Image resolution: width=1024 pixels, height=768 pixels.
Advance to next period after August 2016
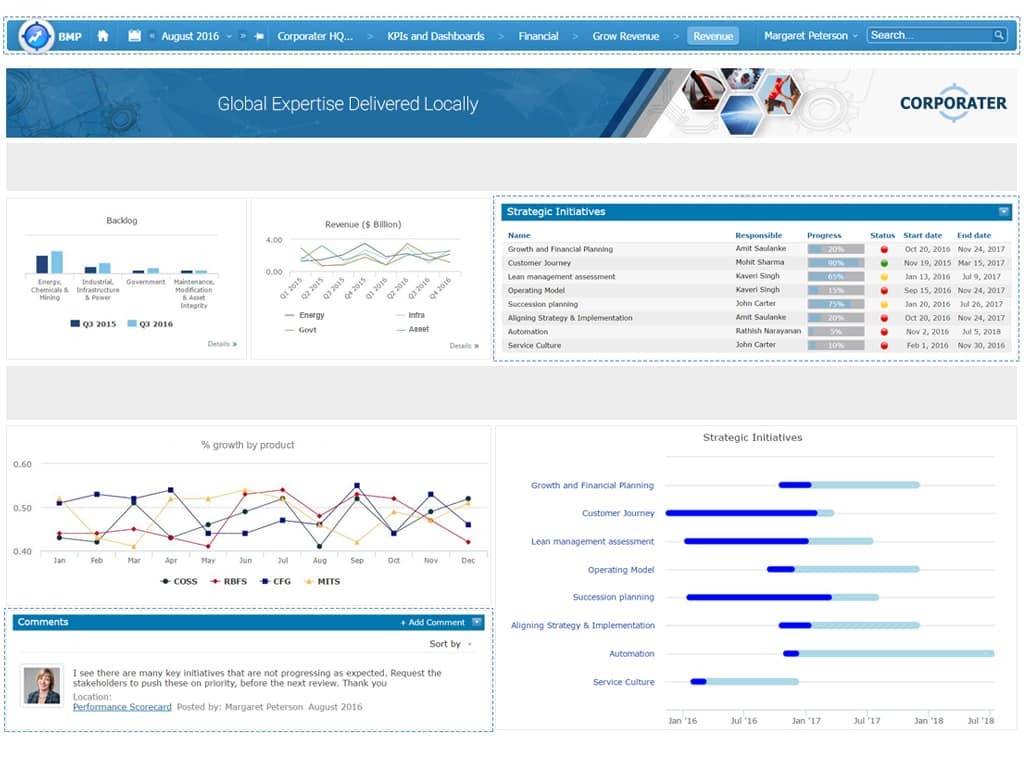[243, 36]
